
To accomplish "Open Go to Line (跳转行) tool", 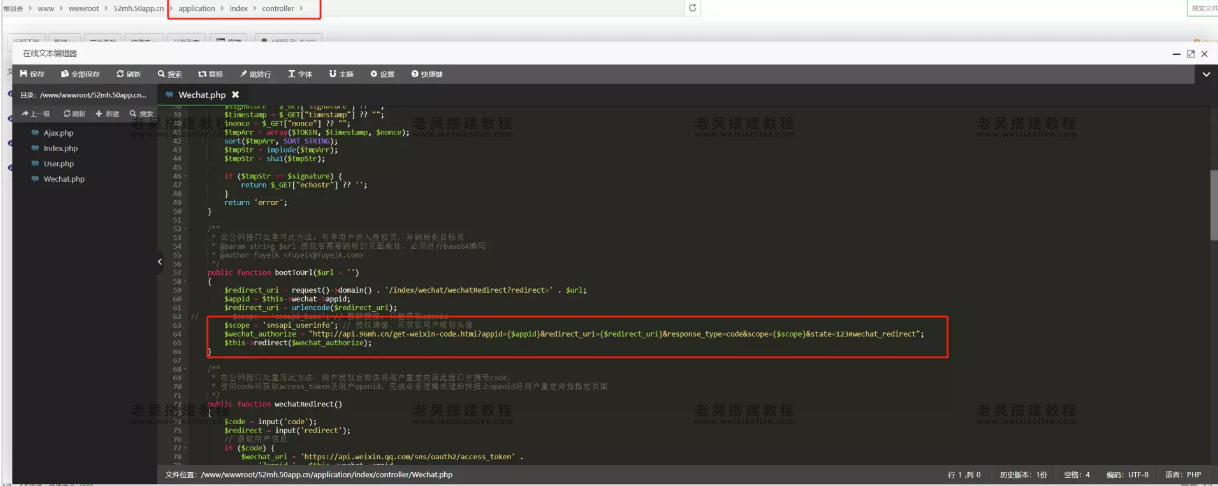I will click(x=255, y=74).
